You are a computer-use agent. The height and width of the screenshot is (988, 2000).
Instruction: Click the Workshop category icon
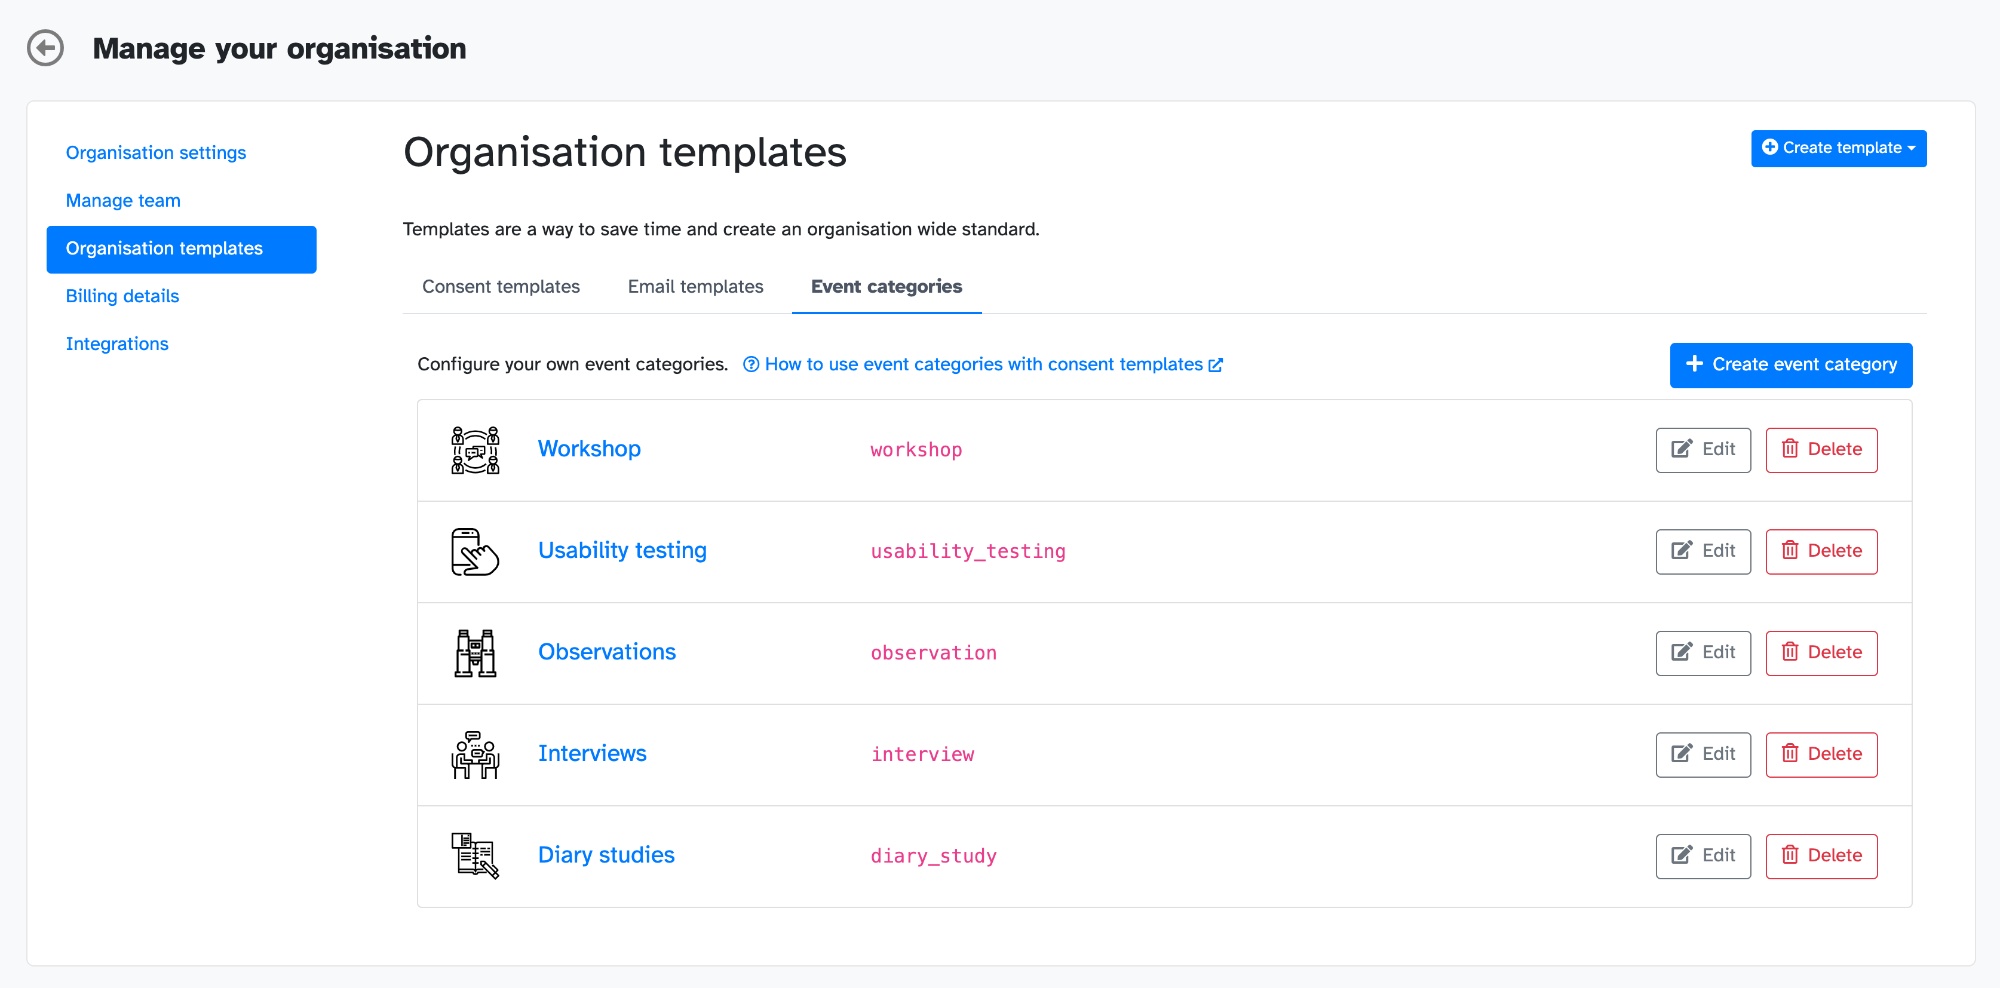475,450
